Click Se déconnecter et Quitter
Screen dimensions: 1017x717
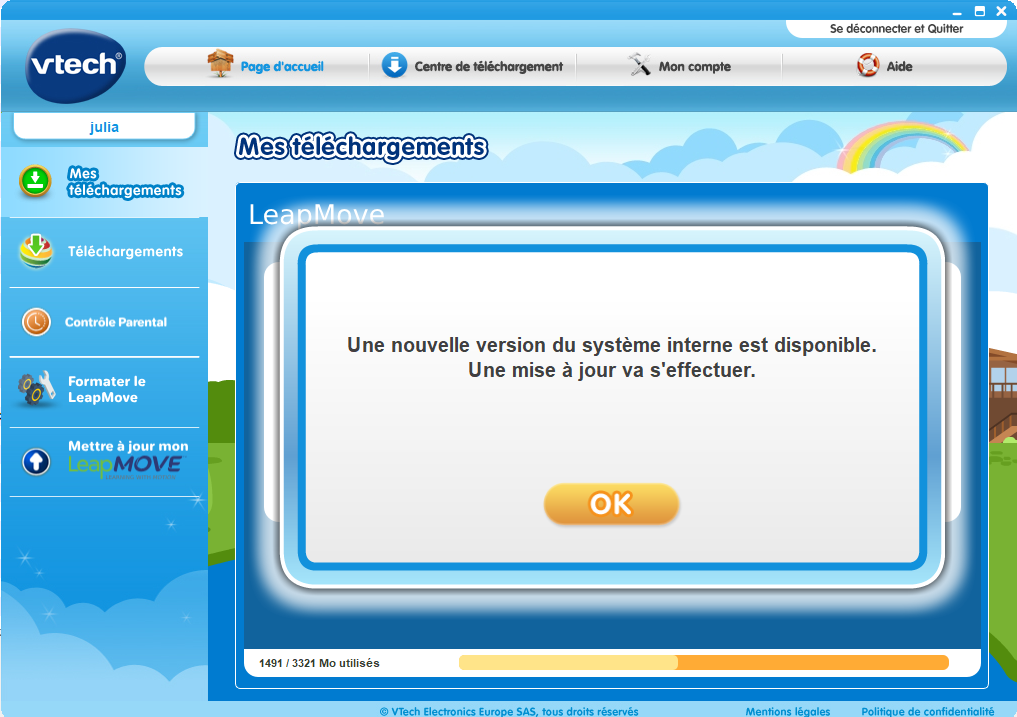(x=899, y=29)
